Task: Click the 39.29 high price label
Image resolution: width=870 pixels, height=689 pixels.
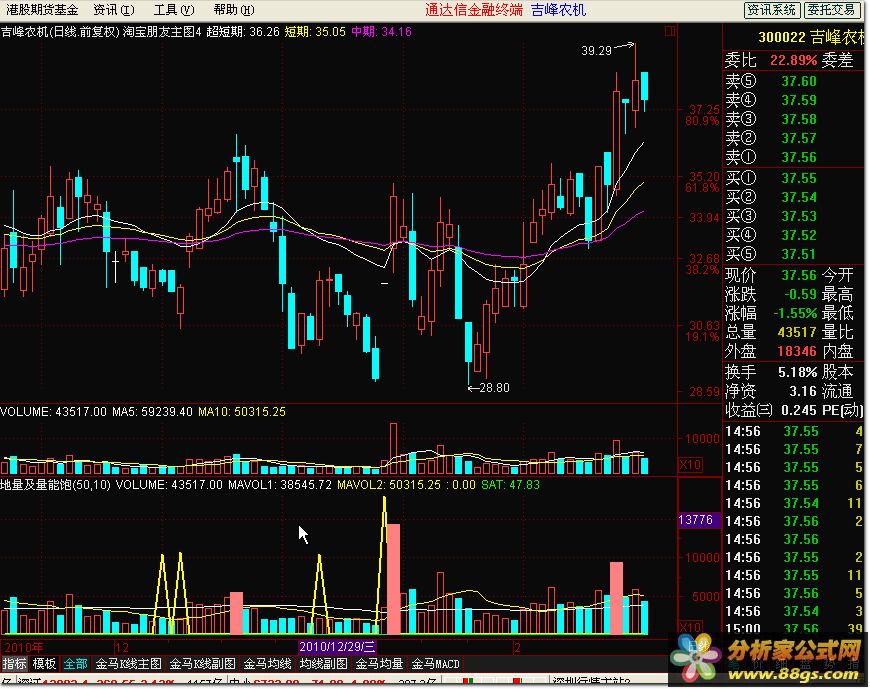Action: pyautogui.click(x=596, y=50)
